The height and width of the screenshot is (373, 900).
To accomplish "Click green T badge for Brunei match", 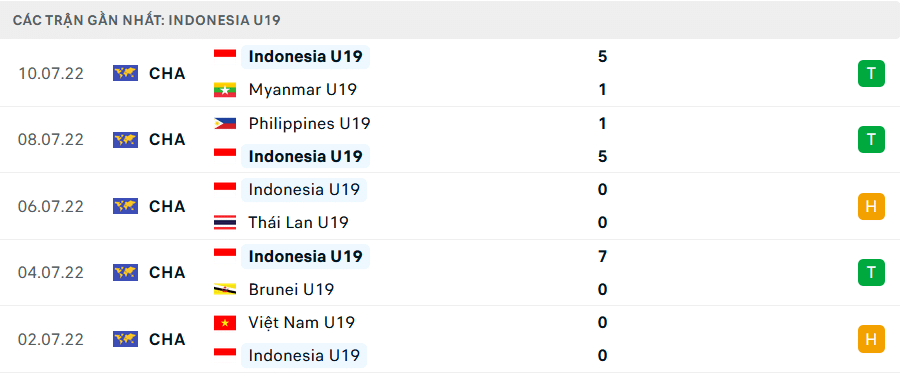I will tap(871, 273).
